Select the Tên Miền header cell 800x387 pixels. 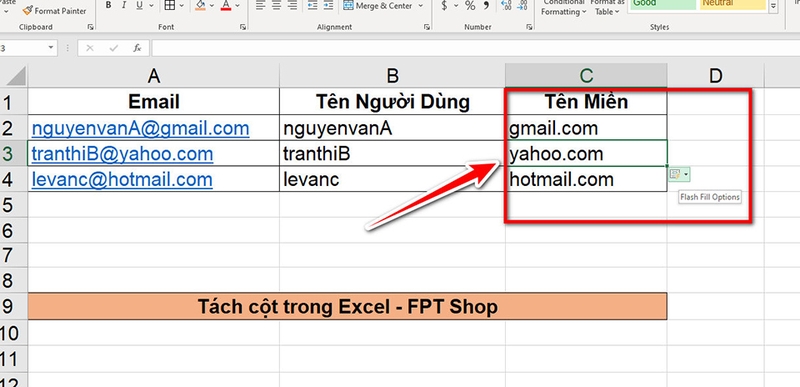(x=586, y=102)
